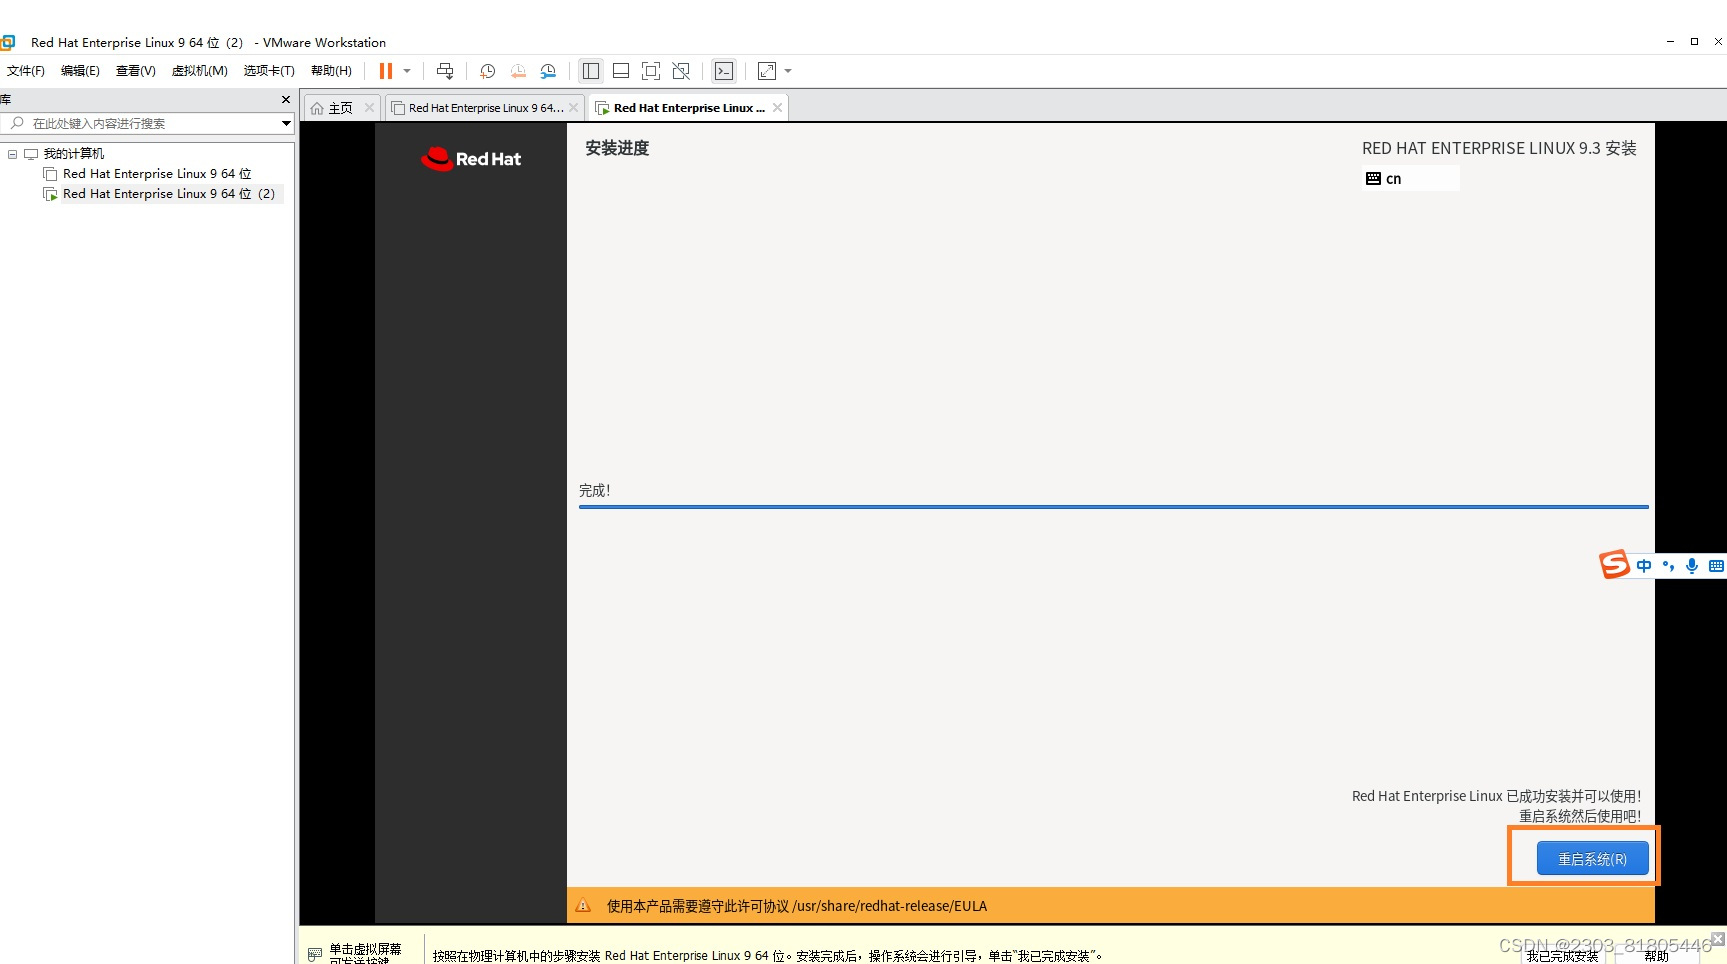
Task: Click the library search input field
Action: (x=140, y=123)
